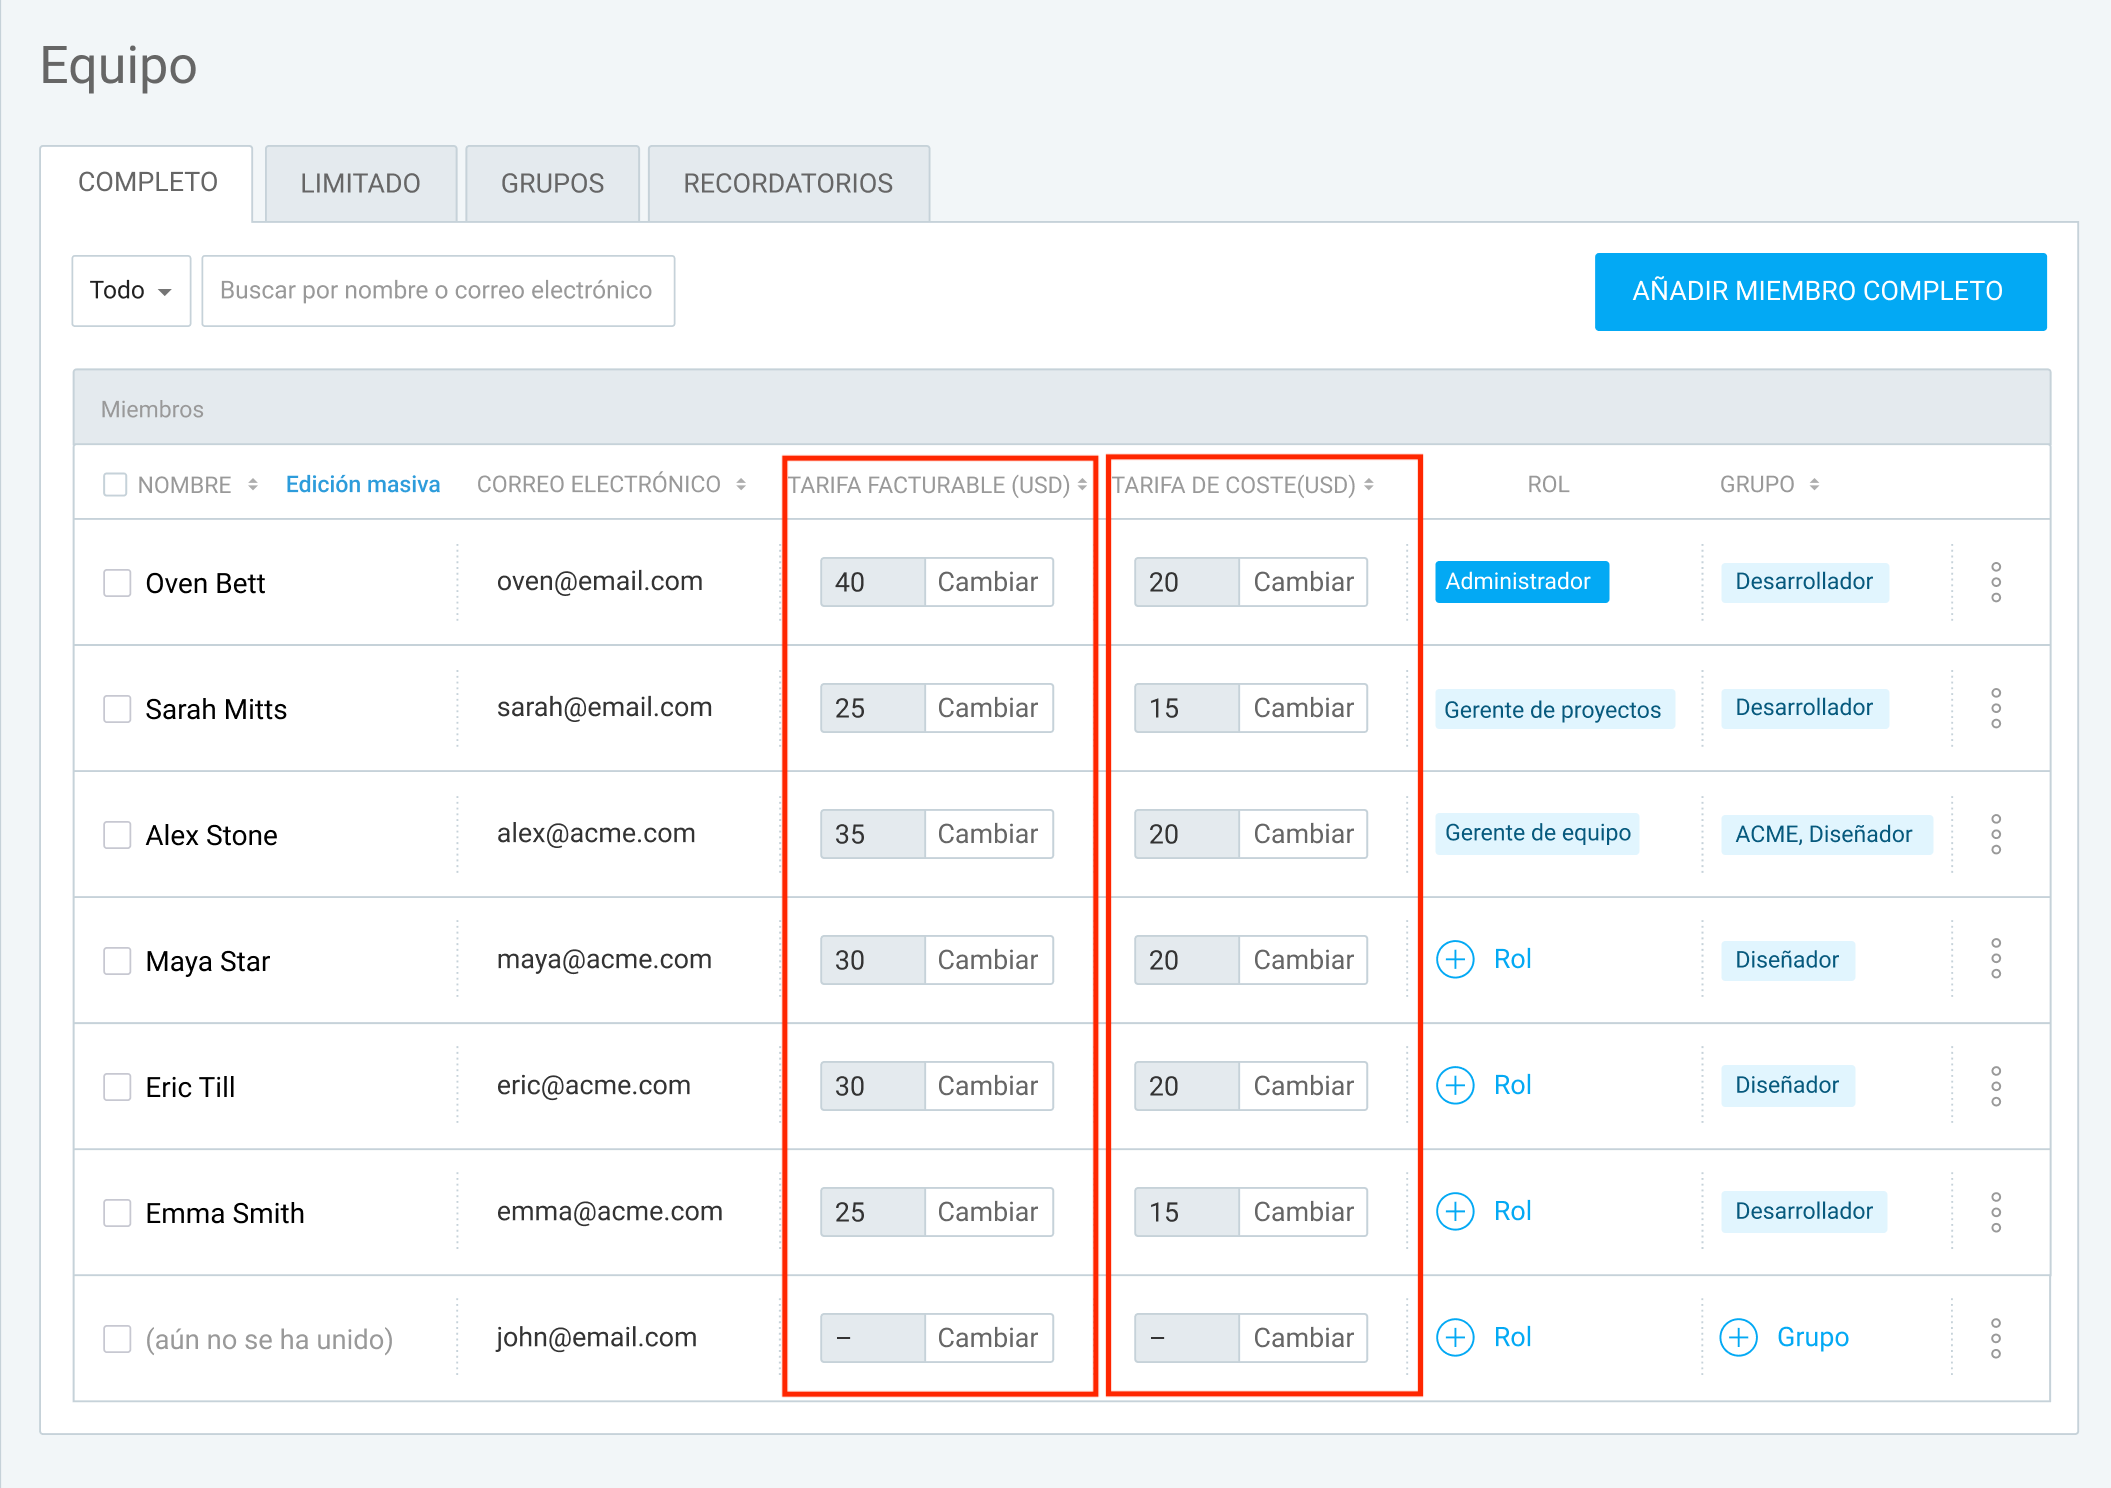Open the RECORDATORIOS tab
This screenshot has height=1488, width=2111.
[x=788, y=183]
